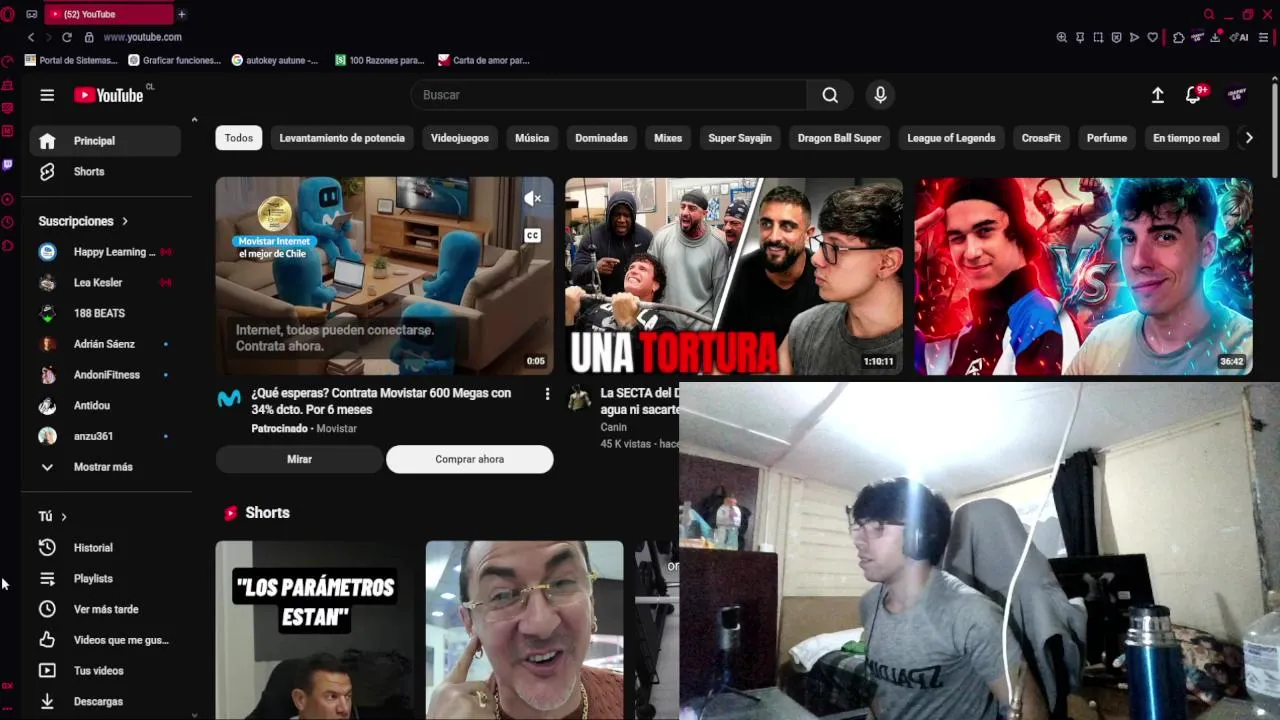Click the search magnifier button

pos(830,95)
